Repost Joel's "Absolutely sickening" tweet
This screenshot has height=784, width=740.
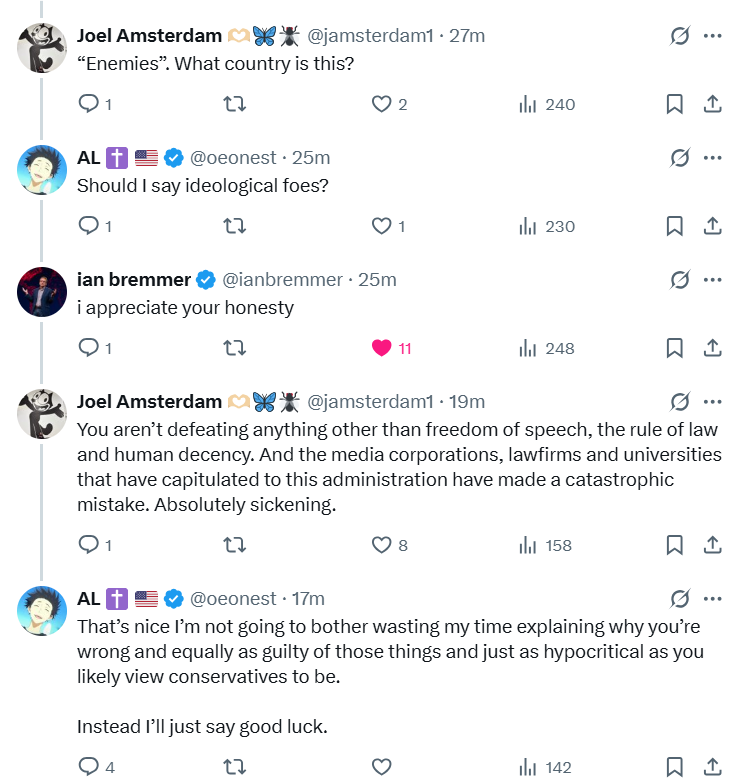235,545
